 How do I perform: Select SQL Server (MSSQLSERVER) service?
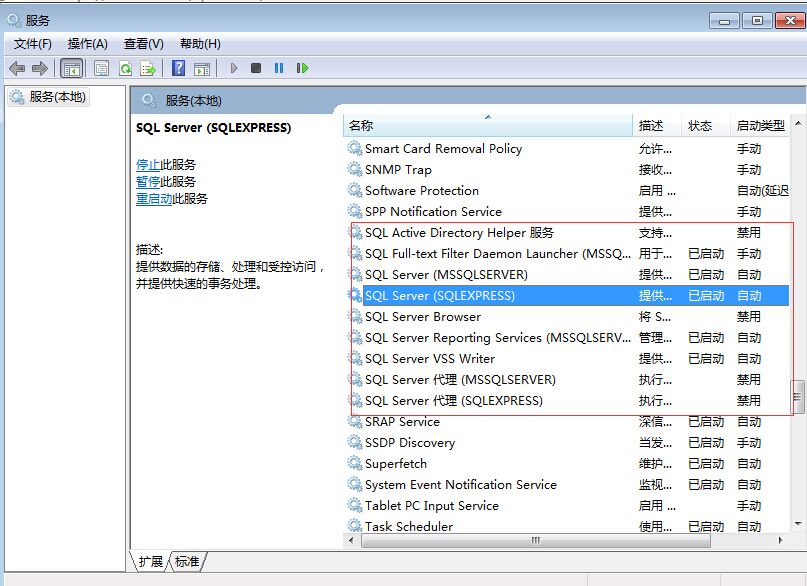[x=566, y=275]
